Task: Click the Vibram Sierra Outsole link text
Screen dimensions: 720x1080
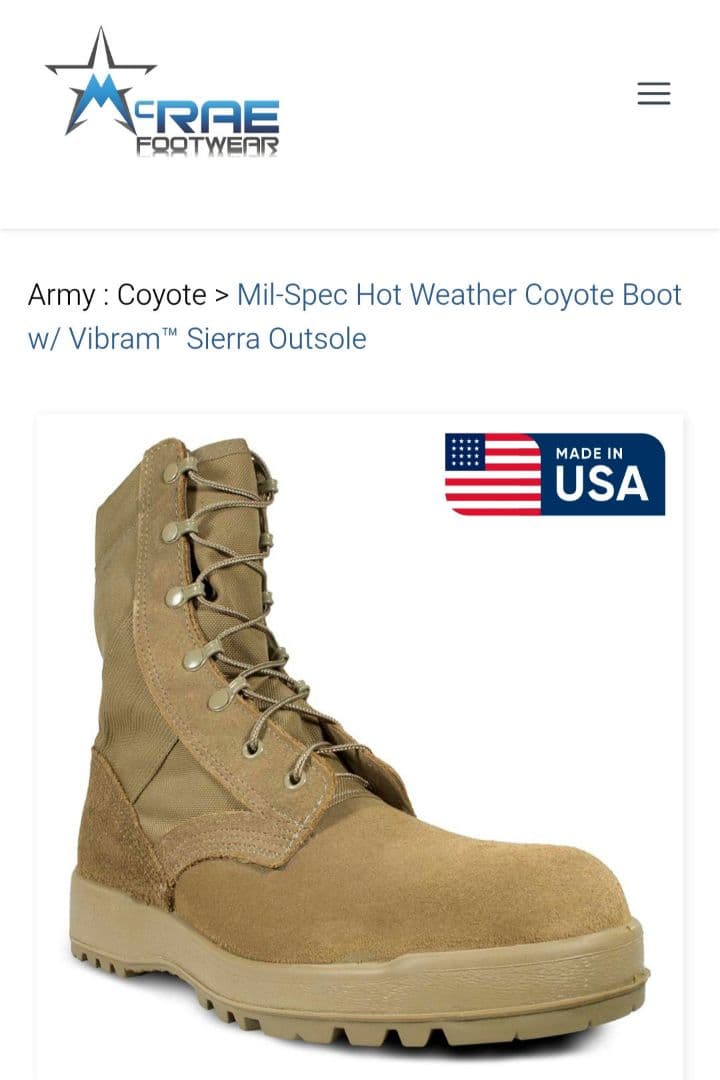Action: [196, 339]
